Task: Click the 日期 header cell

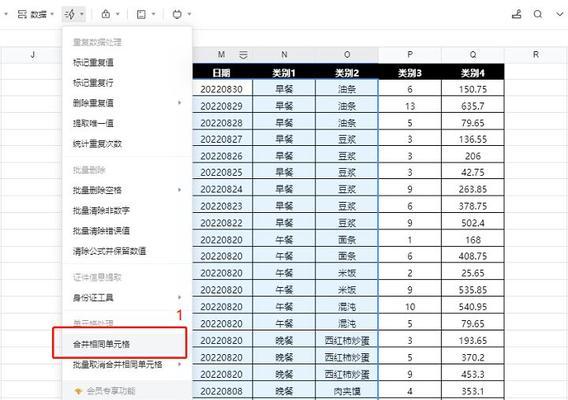Action: point(222,72)
